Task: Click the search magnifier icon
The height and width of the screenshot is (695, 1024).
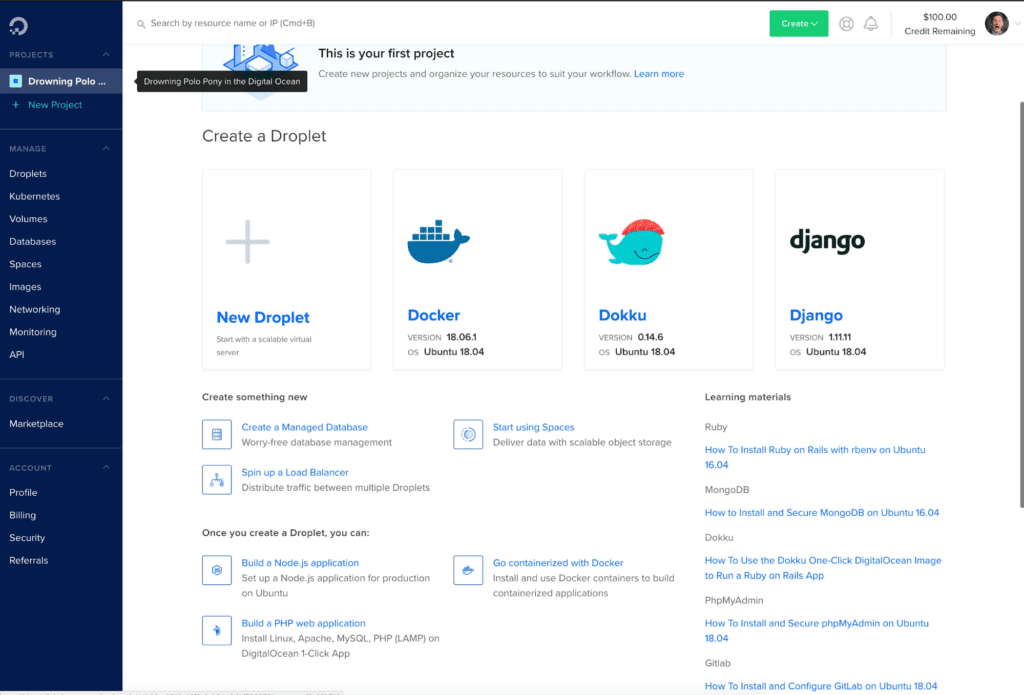Action: point(141,24)
